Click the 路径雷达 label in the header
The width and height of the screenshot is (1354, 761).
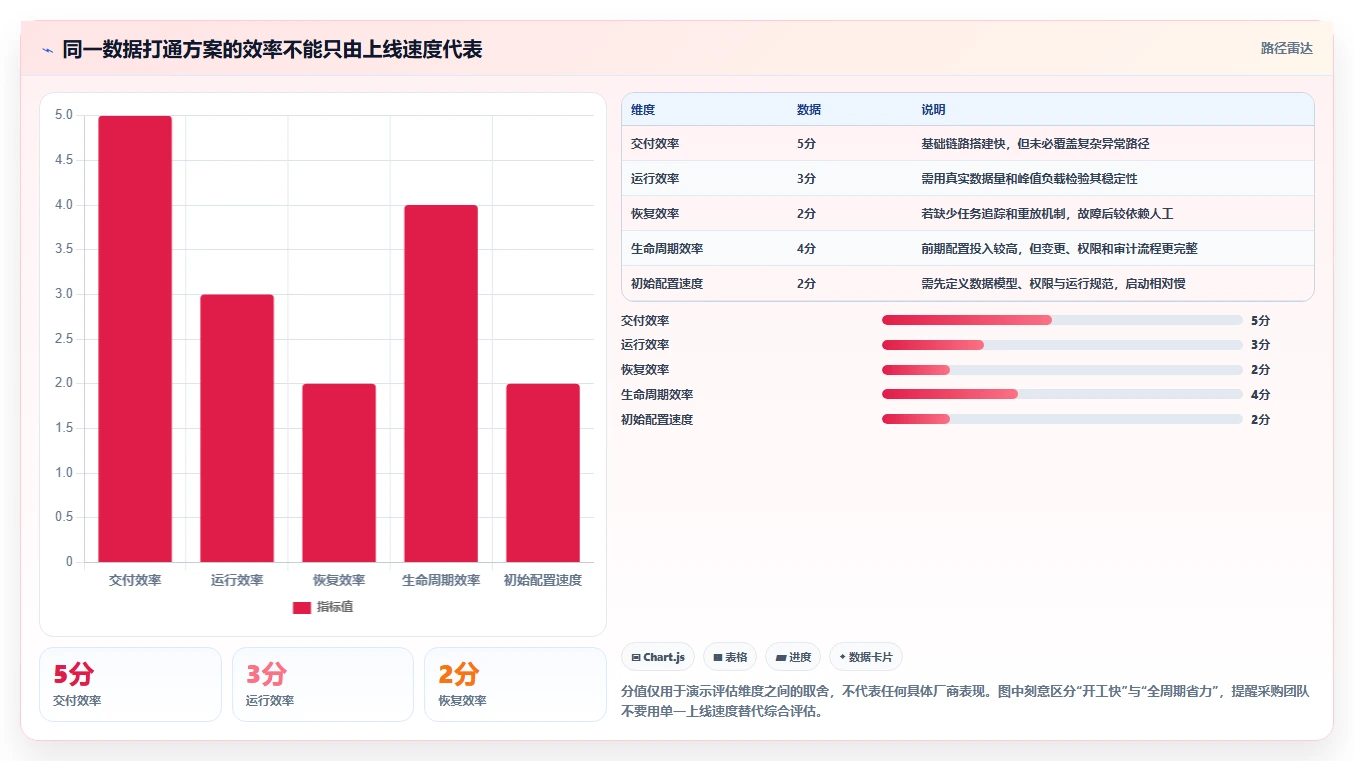[x=1286, y=48]
